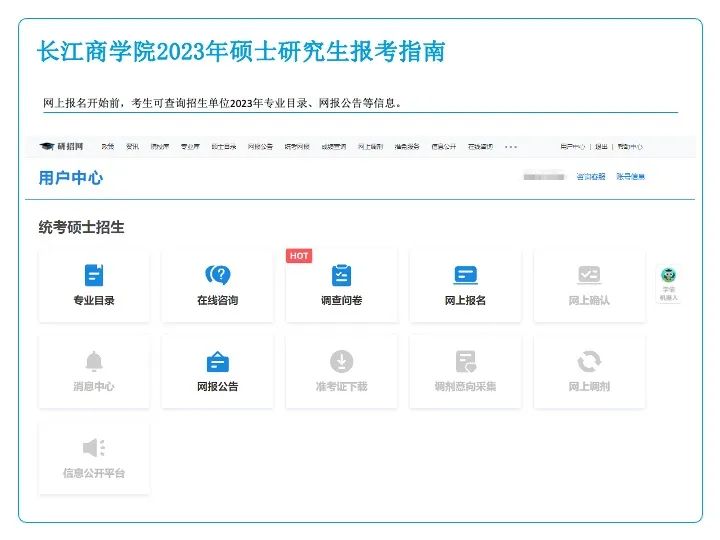Click the 网上调剂 refresh arrows icon

coord(589,361)
